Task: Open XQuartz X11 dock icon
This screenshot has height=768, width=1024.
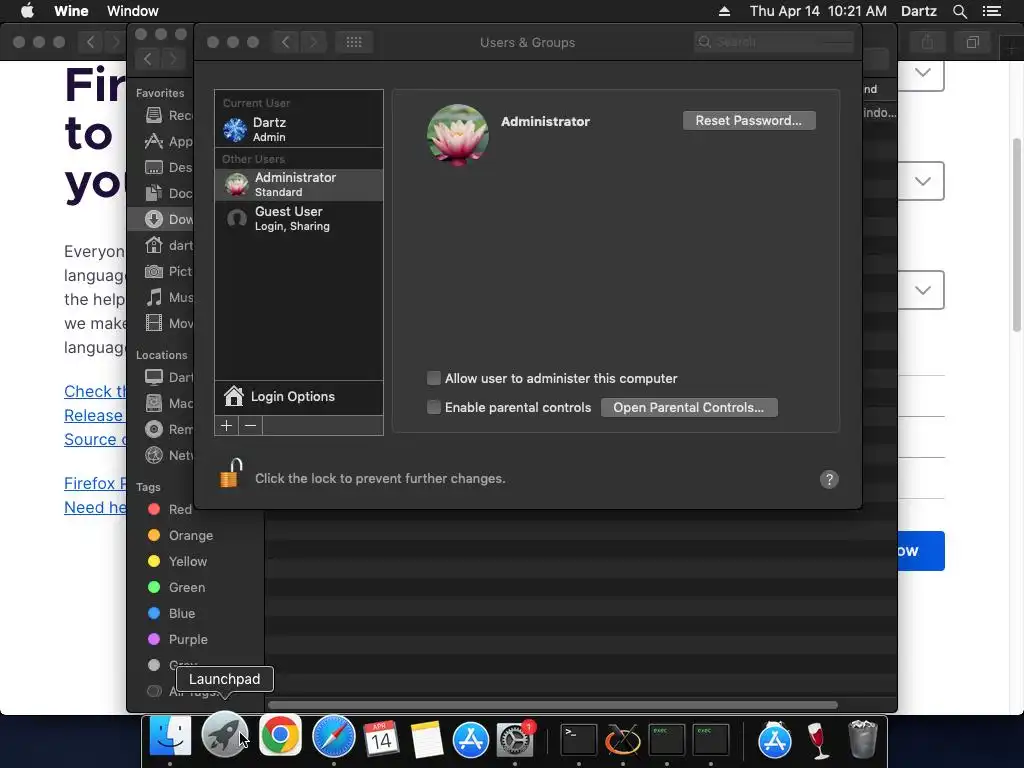Action: point(623,739)
